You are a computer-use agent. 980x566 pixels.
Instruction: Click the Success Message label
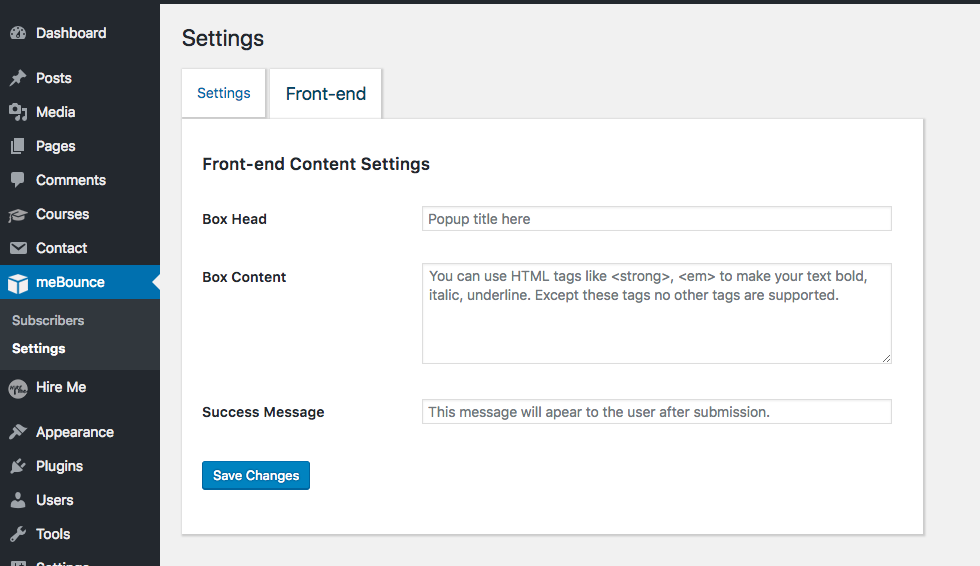(x=263, y=412)
